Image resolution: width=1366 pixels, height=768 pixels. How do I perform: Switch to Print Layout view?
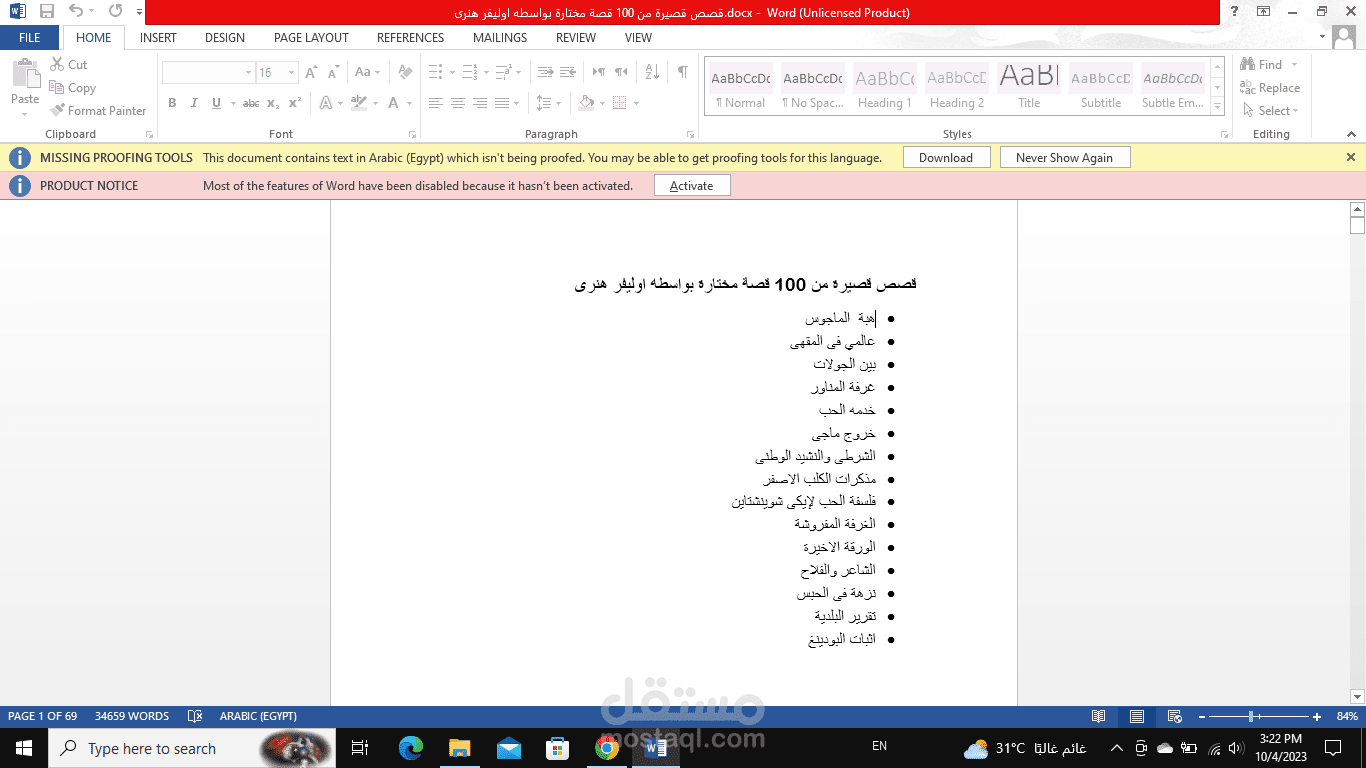1137,716
